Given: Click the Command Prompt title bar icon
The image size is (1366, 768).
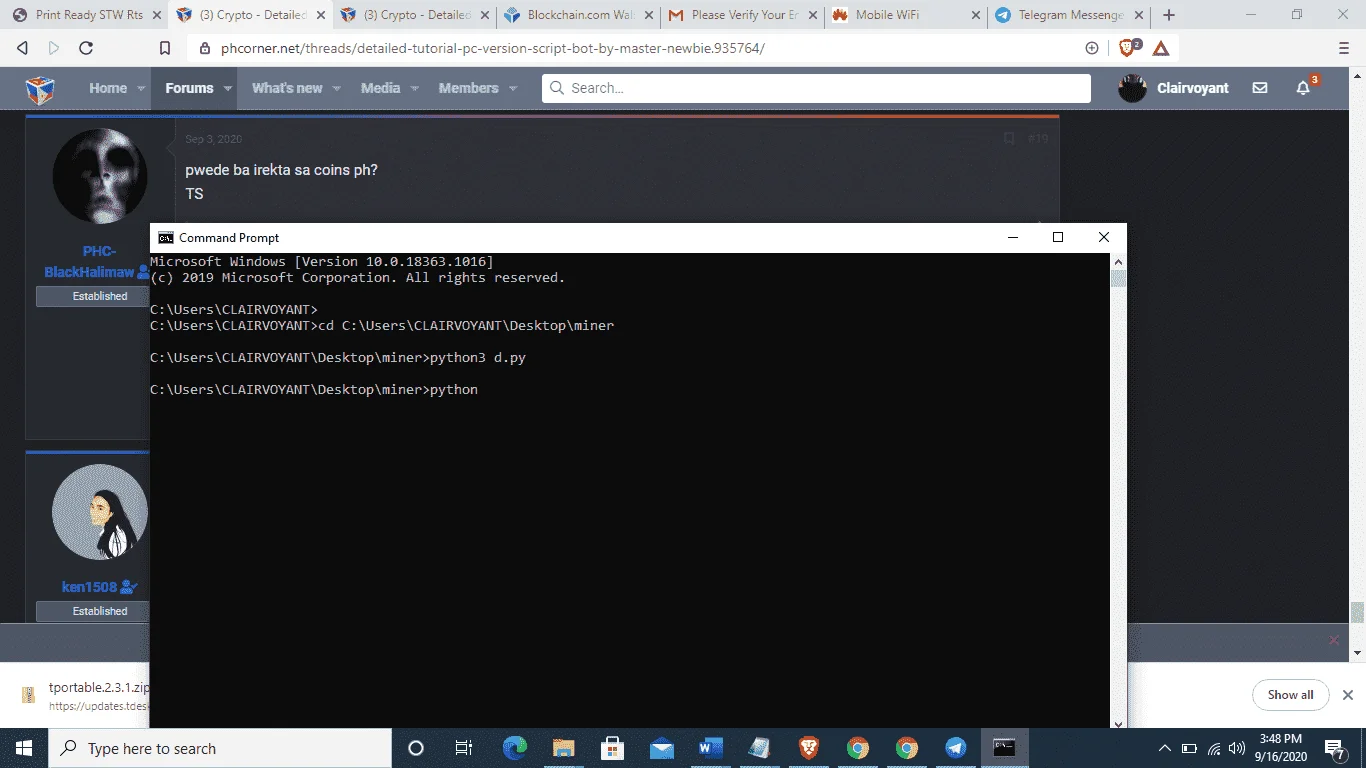Looking at the screenshot, I should click(166, 238).
